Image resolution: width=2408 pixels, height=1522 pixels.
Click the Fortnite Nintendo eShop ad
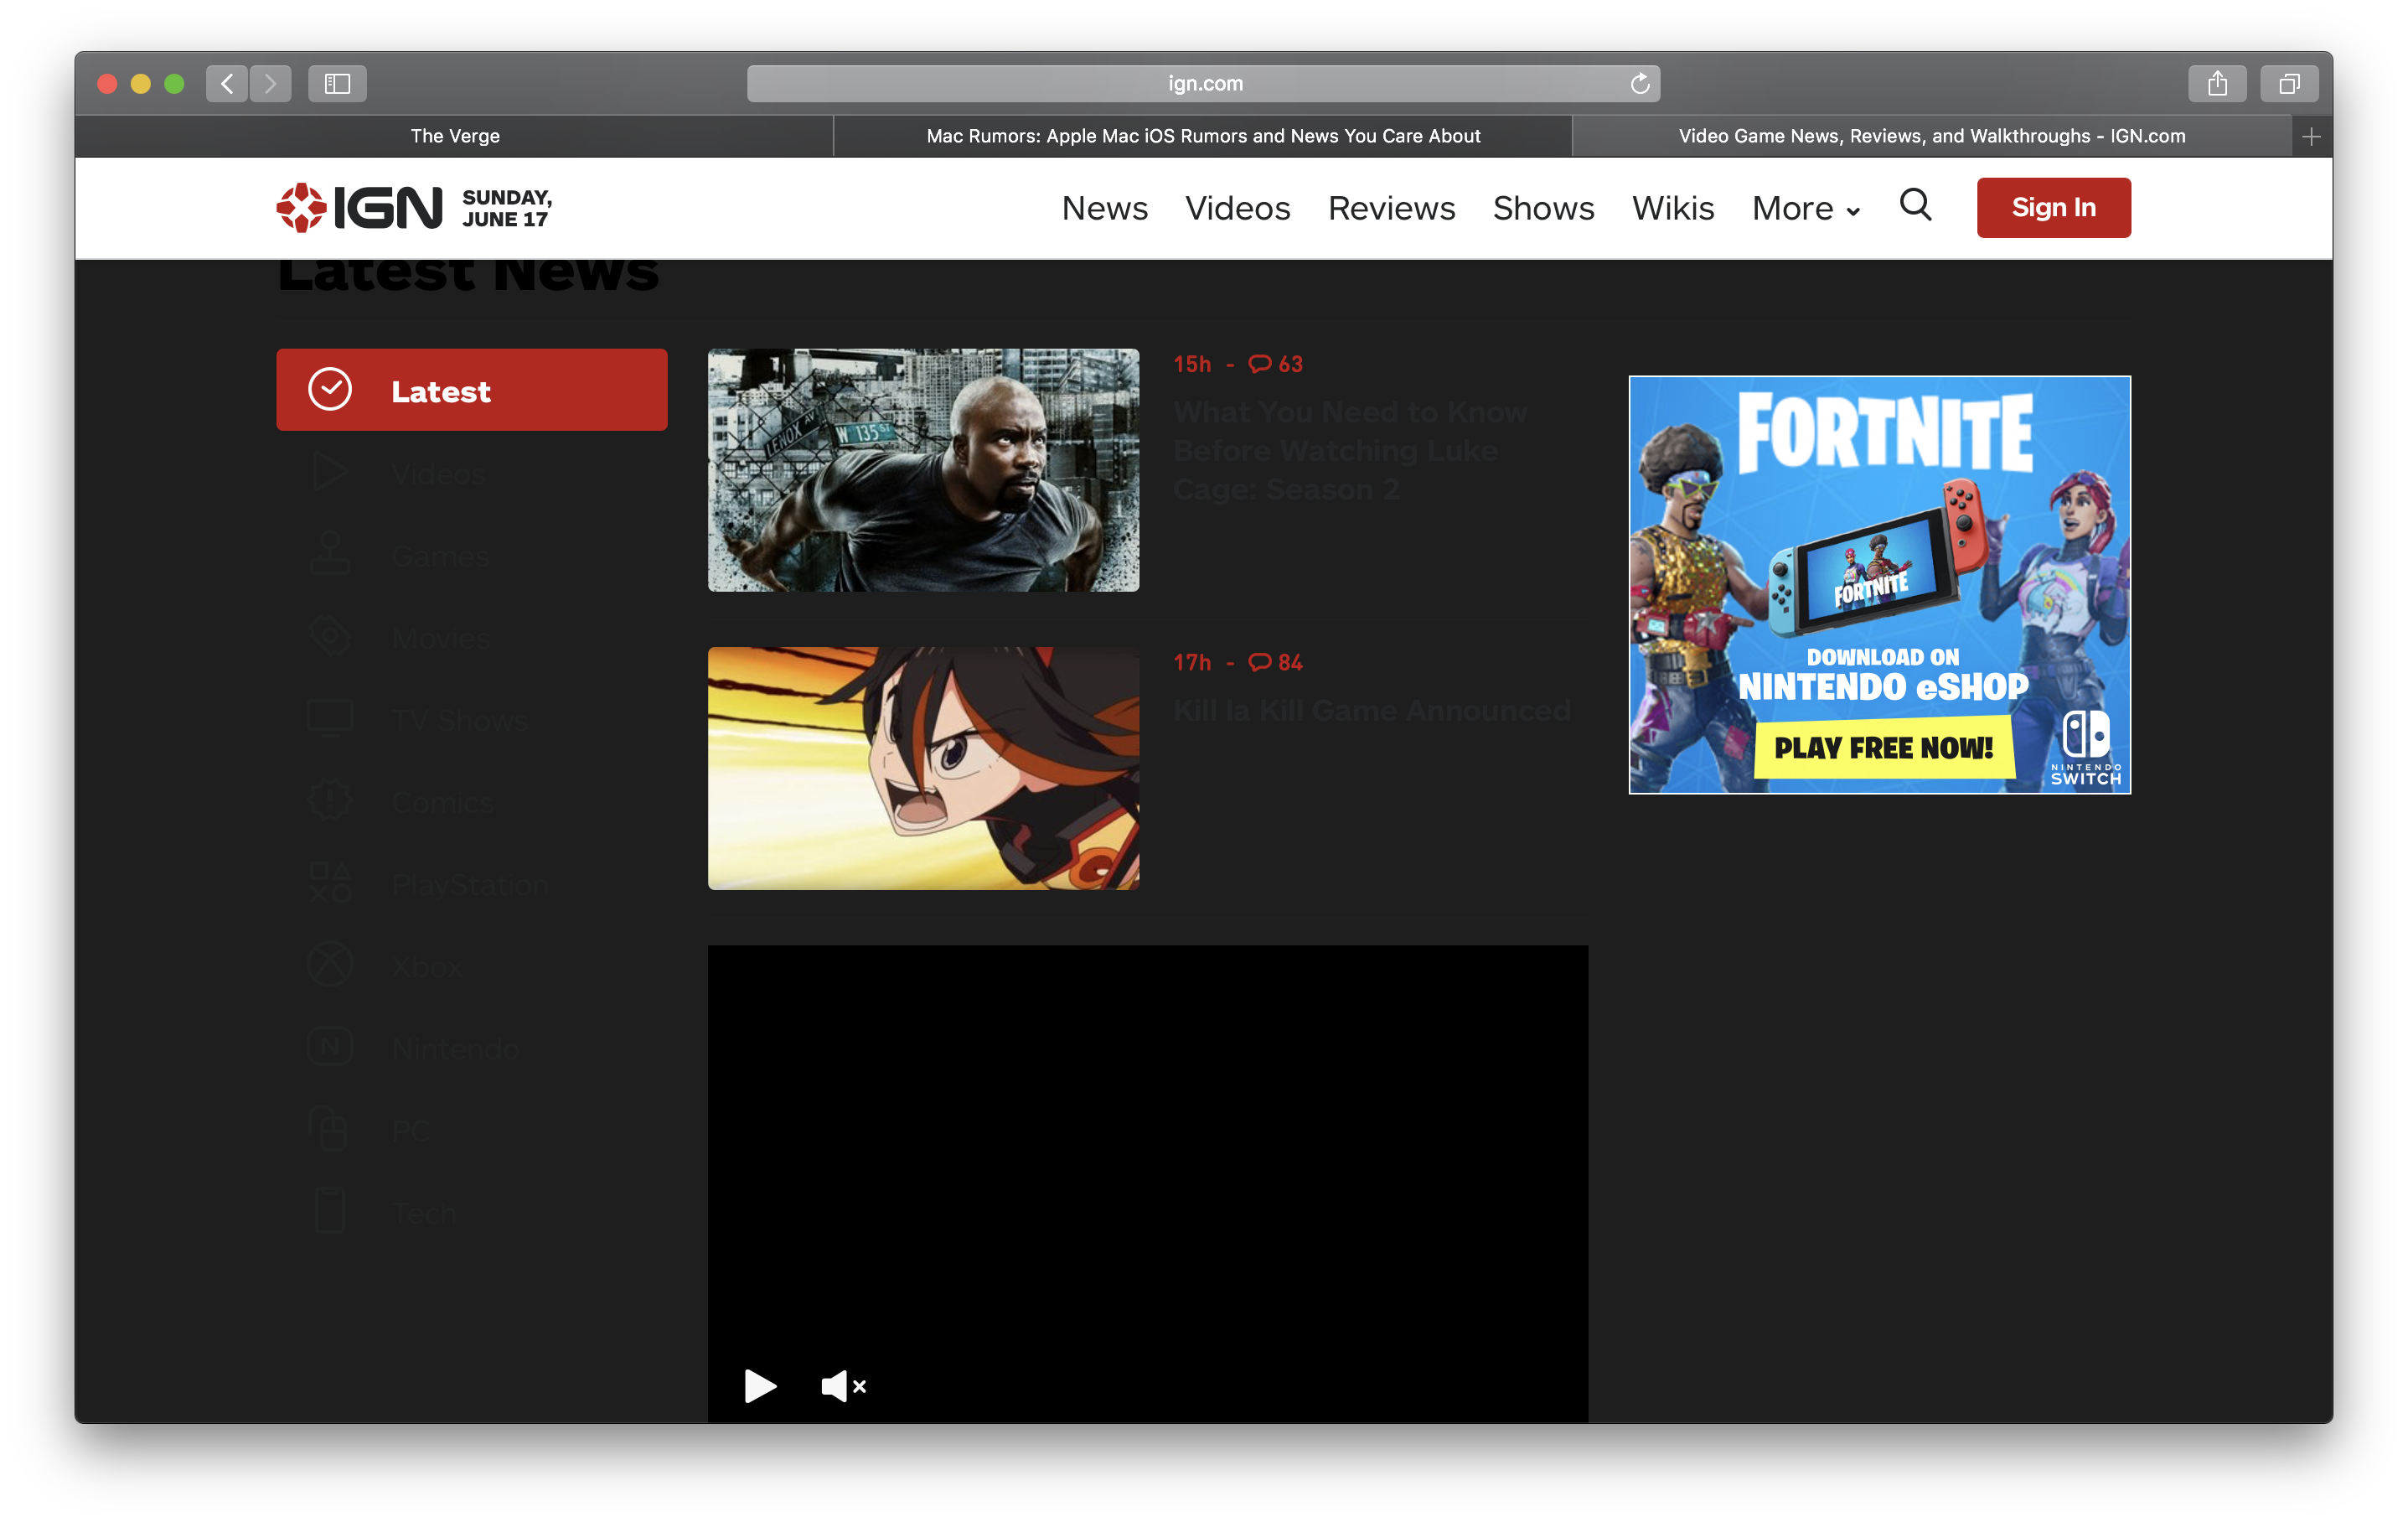1879,585
